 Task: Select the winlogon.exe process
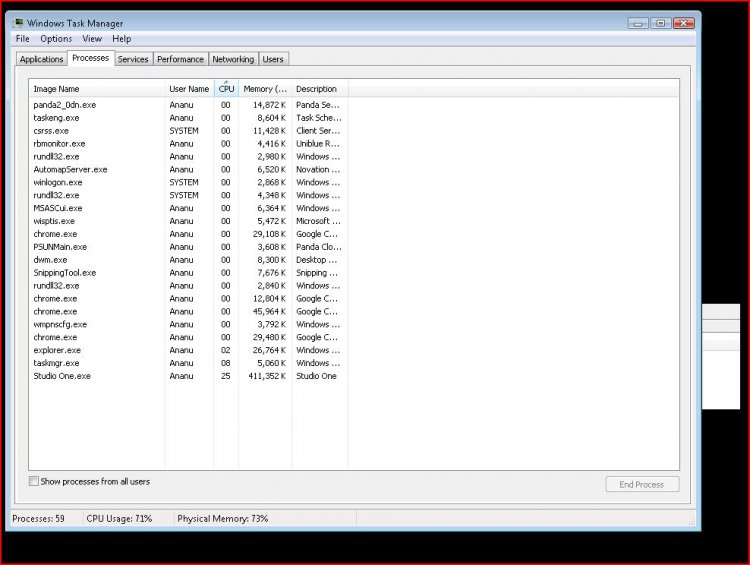pyautogui.click(x=188, y=182)
